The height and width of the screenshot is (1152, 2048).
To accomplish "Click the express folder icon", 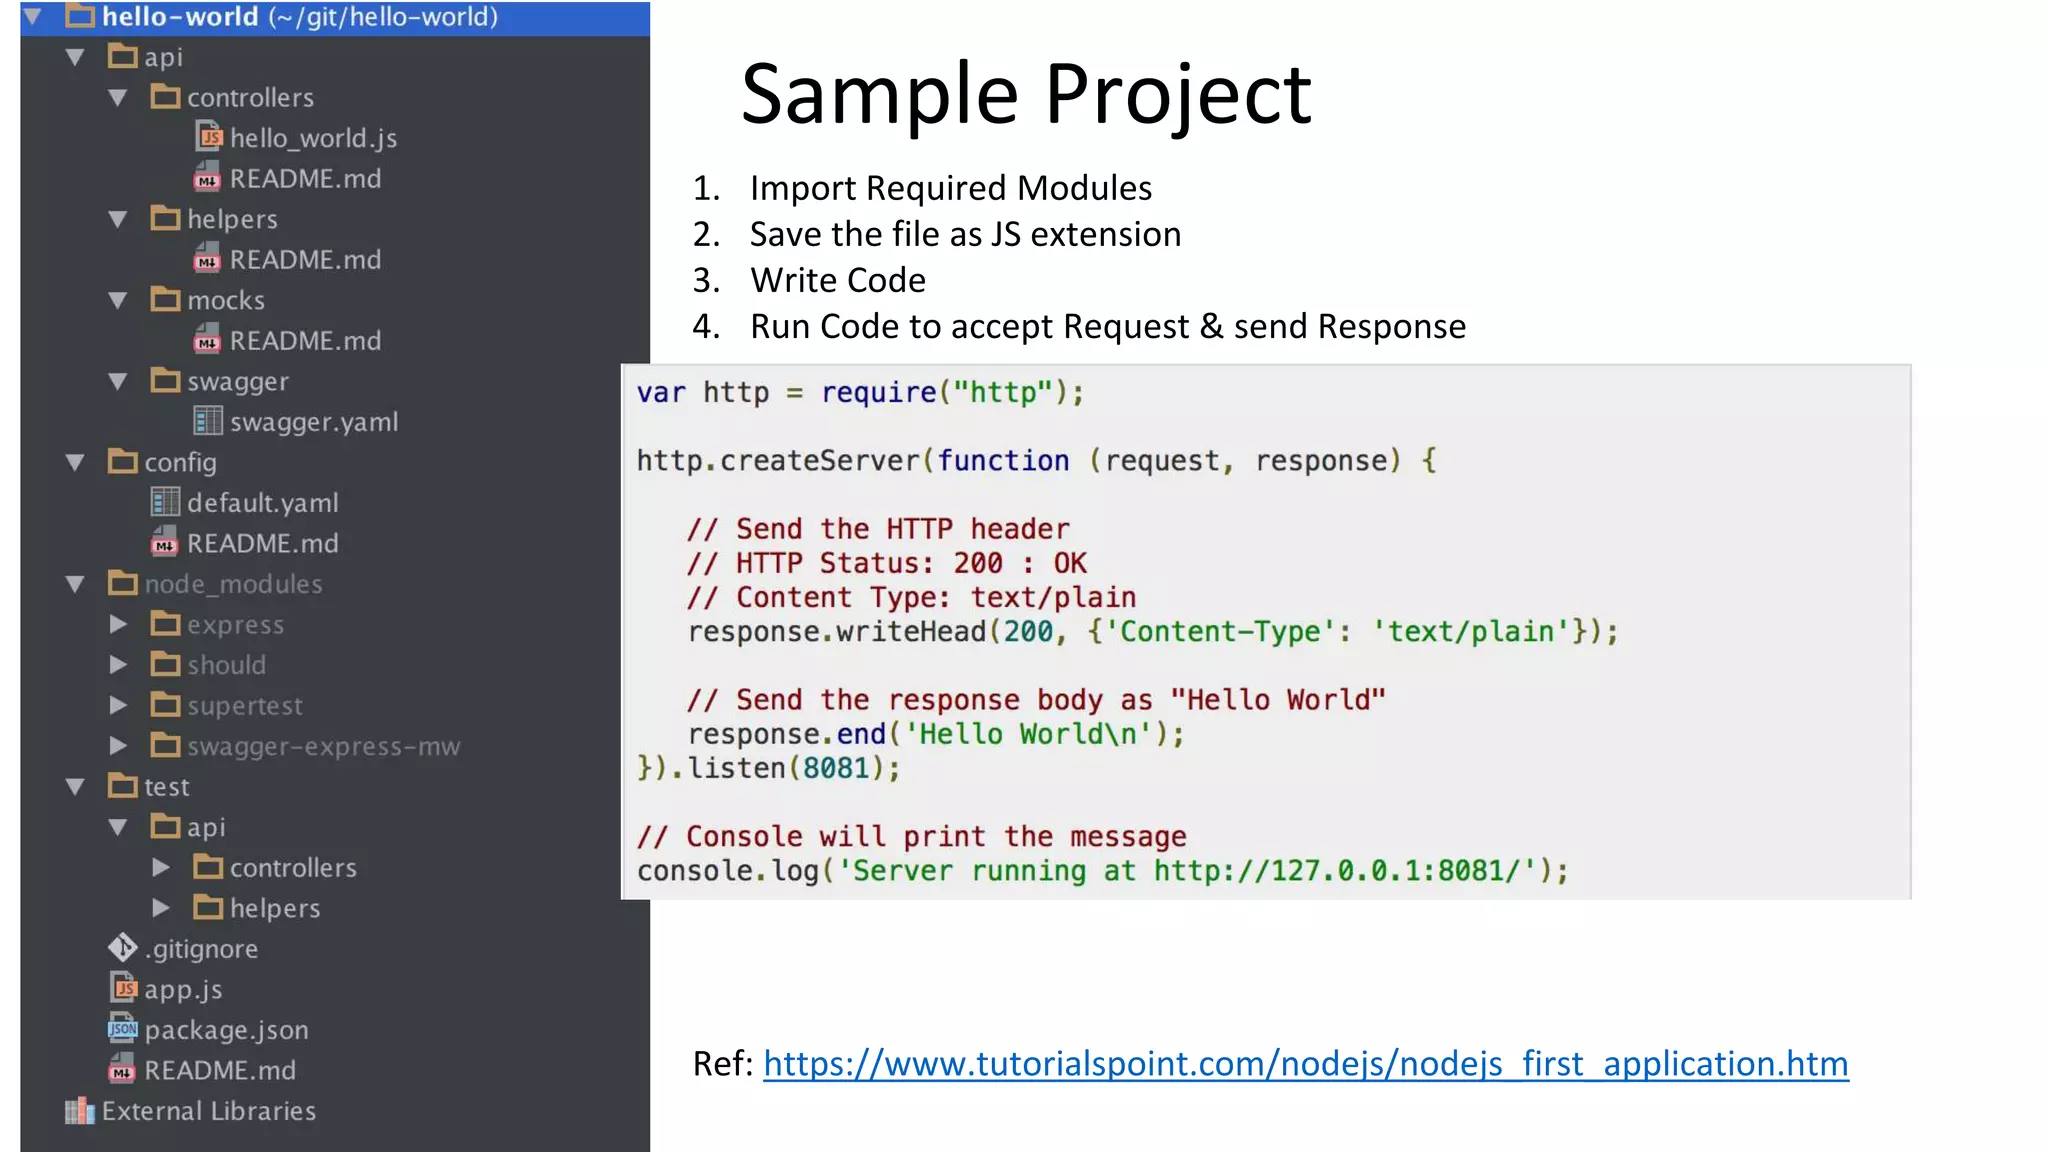I will (x=165, y=622).
